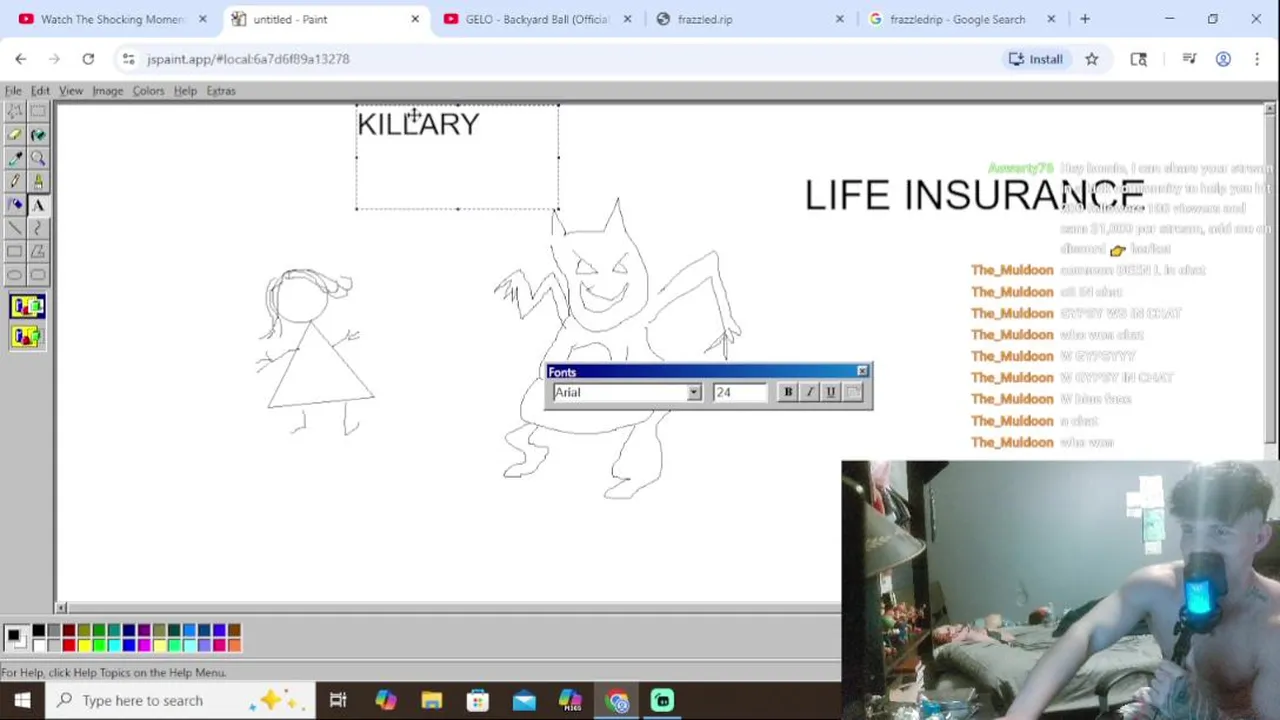
Task: Click the browser back arrow
Action: [21, 59]
